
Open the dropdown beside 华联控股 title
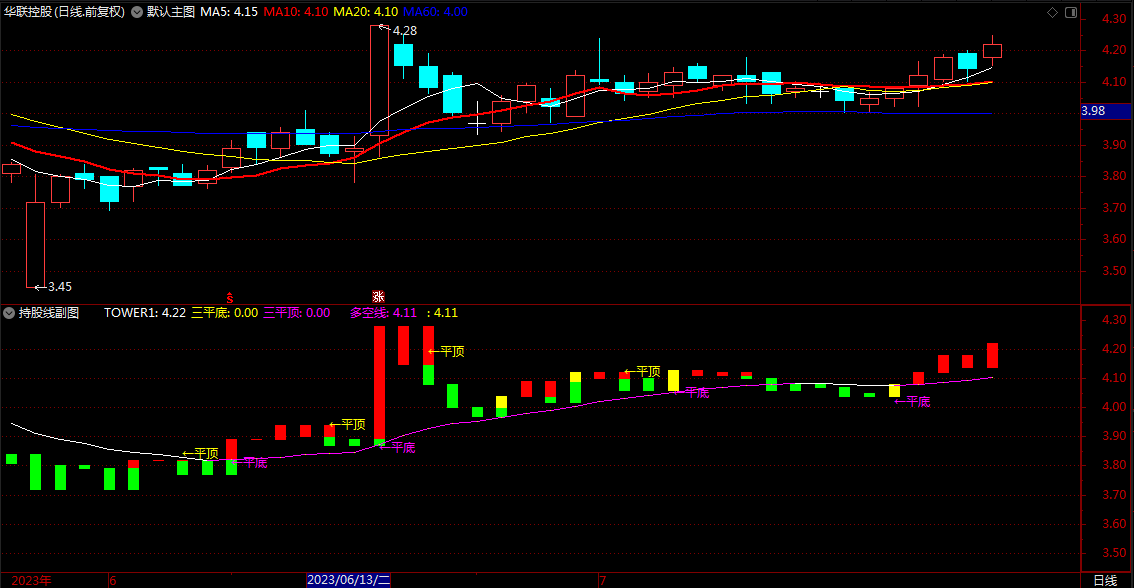pyautogui.click(x=137, y=12)
